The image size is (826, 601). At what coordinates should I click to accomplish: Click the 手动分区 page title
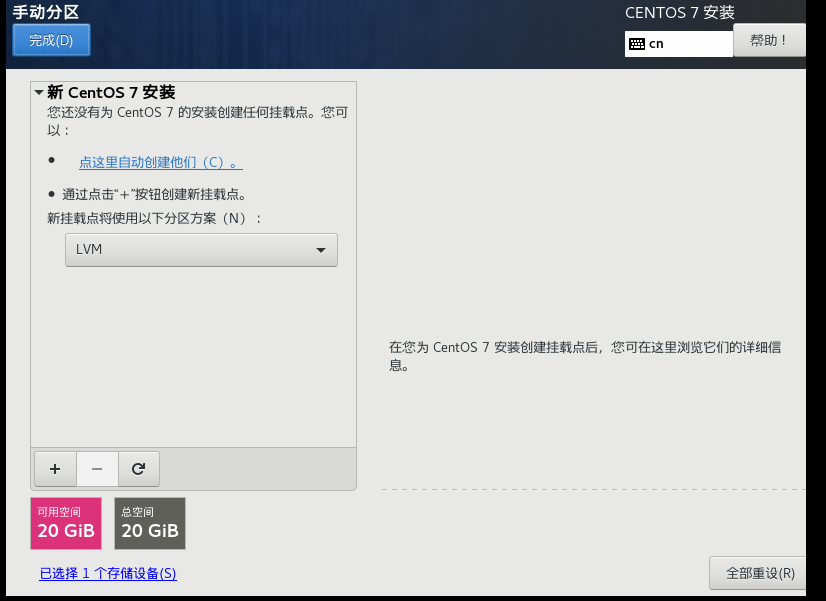(46, 12)
